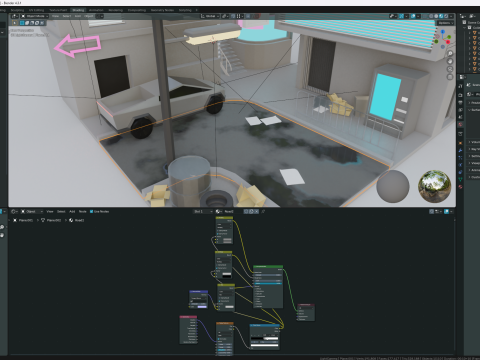This screenshot has width=480, height=360.
Task: Switch to the Scripting workspace tab
Action: (x=185, y=10)
